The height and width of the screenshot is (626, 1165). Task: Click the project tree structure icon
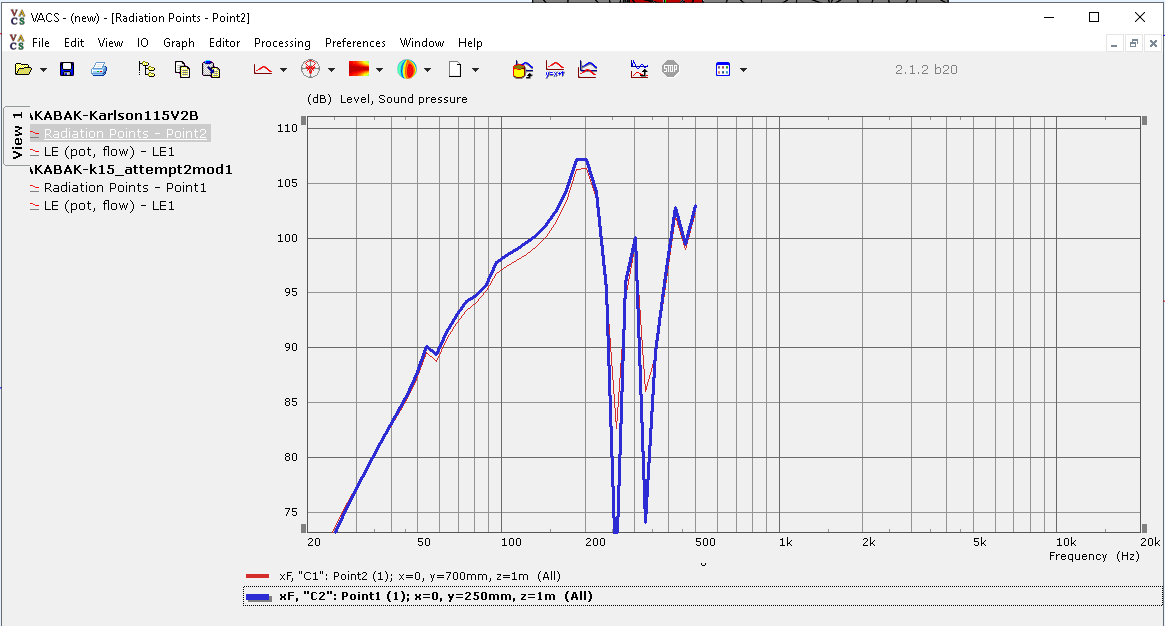coord(146,69)
